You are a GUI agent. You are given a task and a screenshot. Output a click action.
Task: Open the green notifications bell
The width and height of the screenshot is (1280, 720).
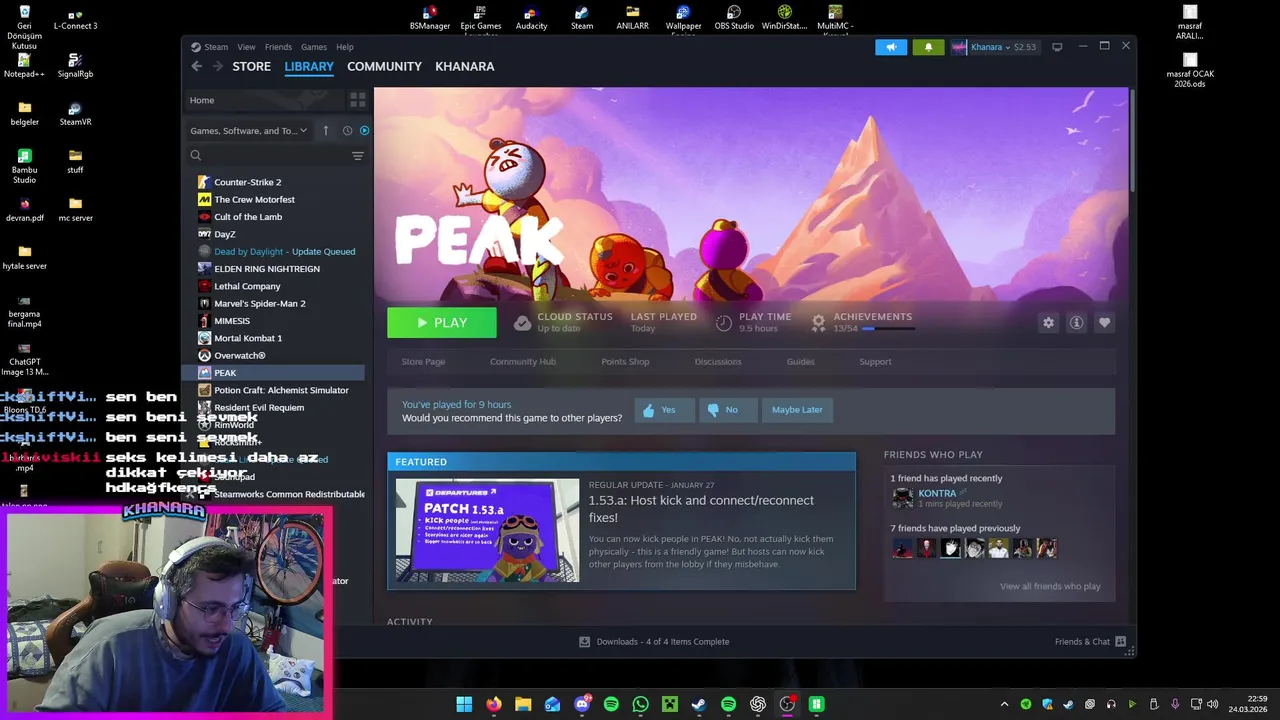[x=928, y=47]
